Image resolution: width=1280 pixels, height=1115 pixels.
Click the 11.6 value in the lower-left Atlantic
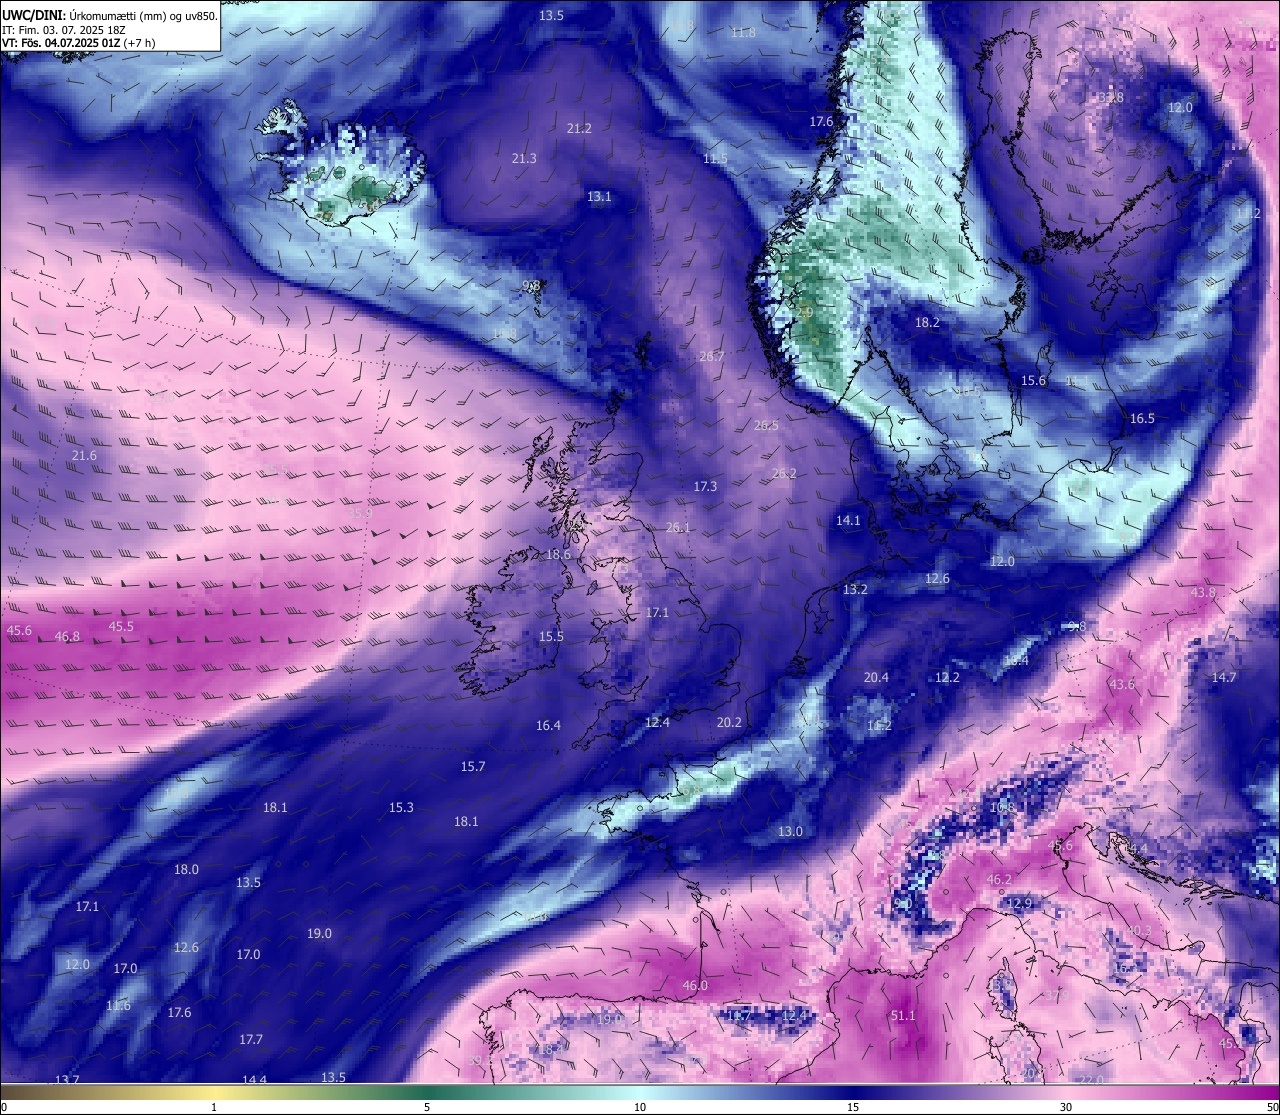(x=118, y=1005)
